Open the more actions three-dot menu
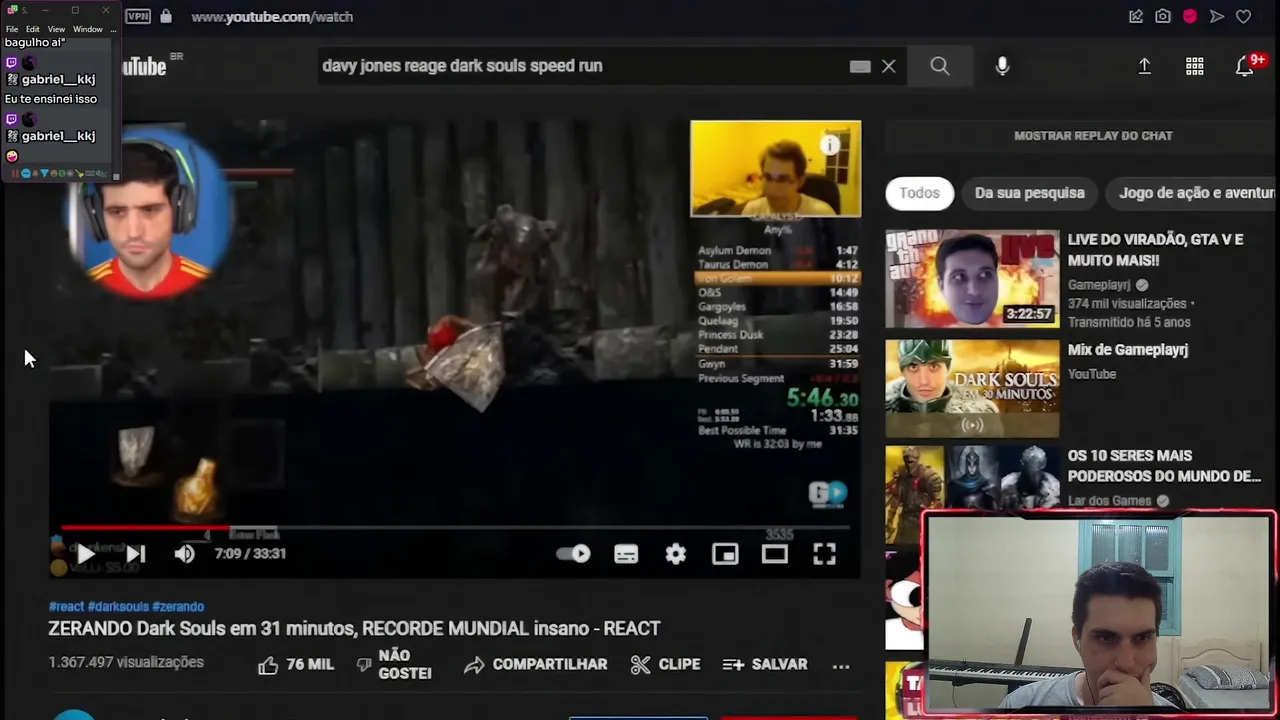Screen dimensions: 1280x720 coord(841,665)
